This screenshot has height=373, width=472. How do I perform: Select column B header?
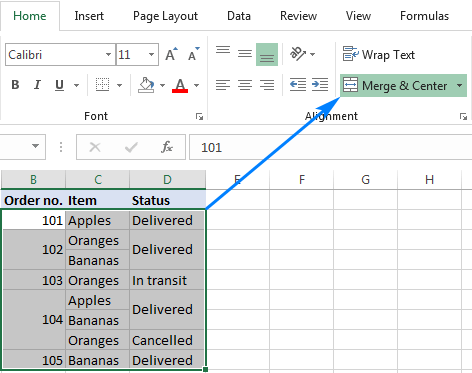[x=33, y=180]
